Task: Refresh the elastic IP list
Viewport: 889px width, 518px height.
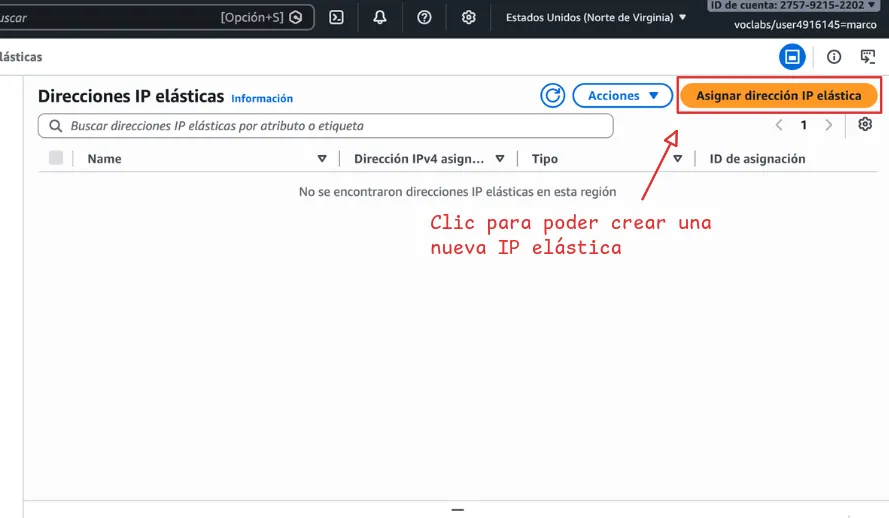Action: click(552, 95)
